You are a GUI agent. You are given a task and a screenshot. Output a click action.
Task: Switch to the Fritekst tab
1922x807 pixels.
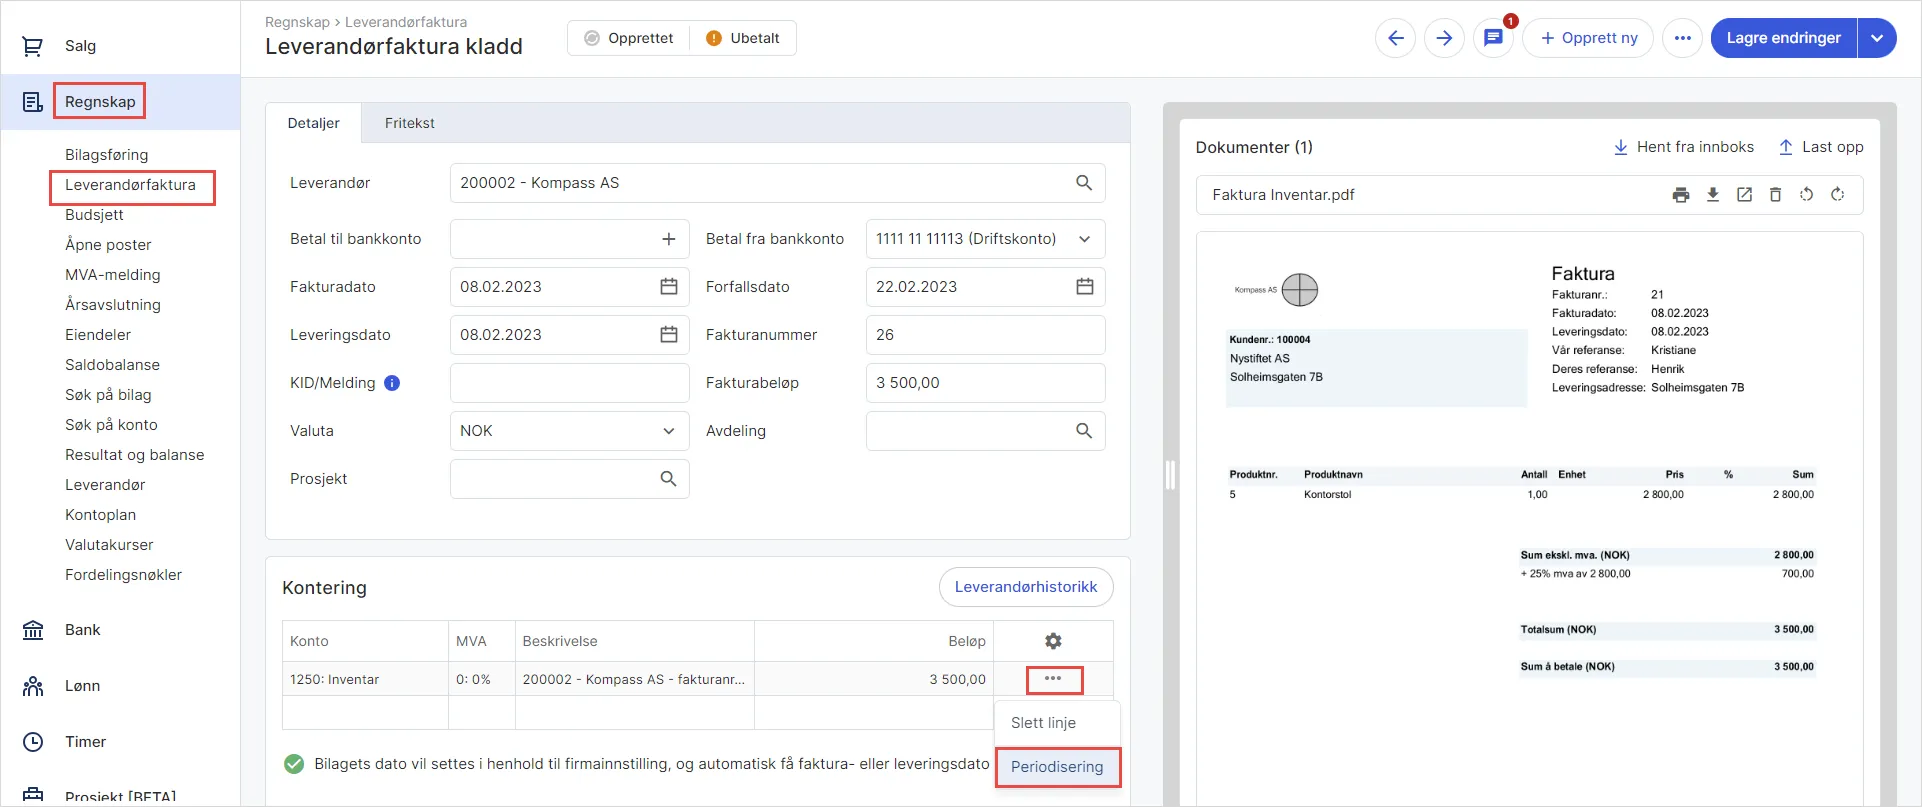(410, 123)
